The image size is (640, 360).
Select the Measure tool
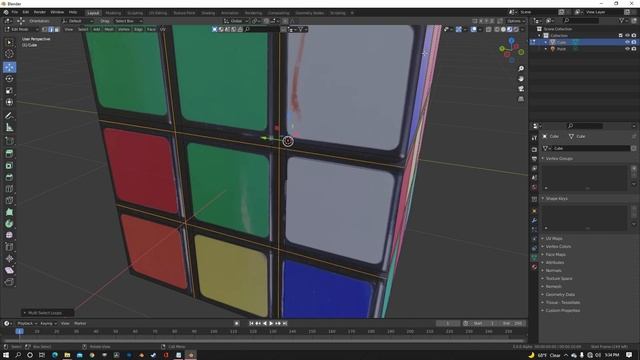coord(9,128)
